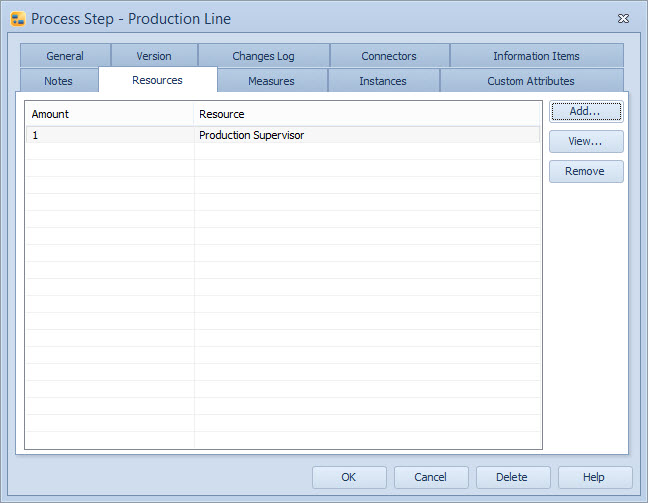The height and width of the screenshot is (503, 648).
Task: Remove the selected resource
Action: 585,171
